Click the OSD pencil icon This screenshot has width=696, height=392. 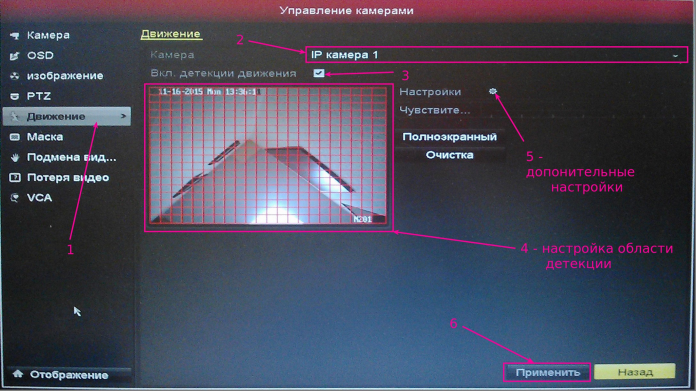click(x=15, y=56)
